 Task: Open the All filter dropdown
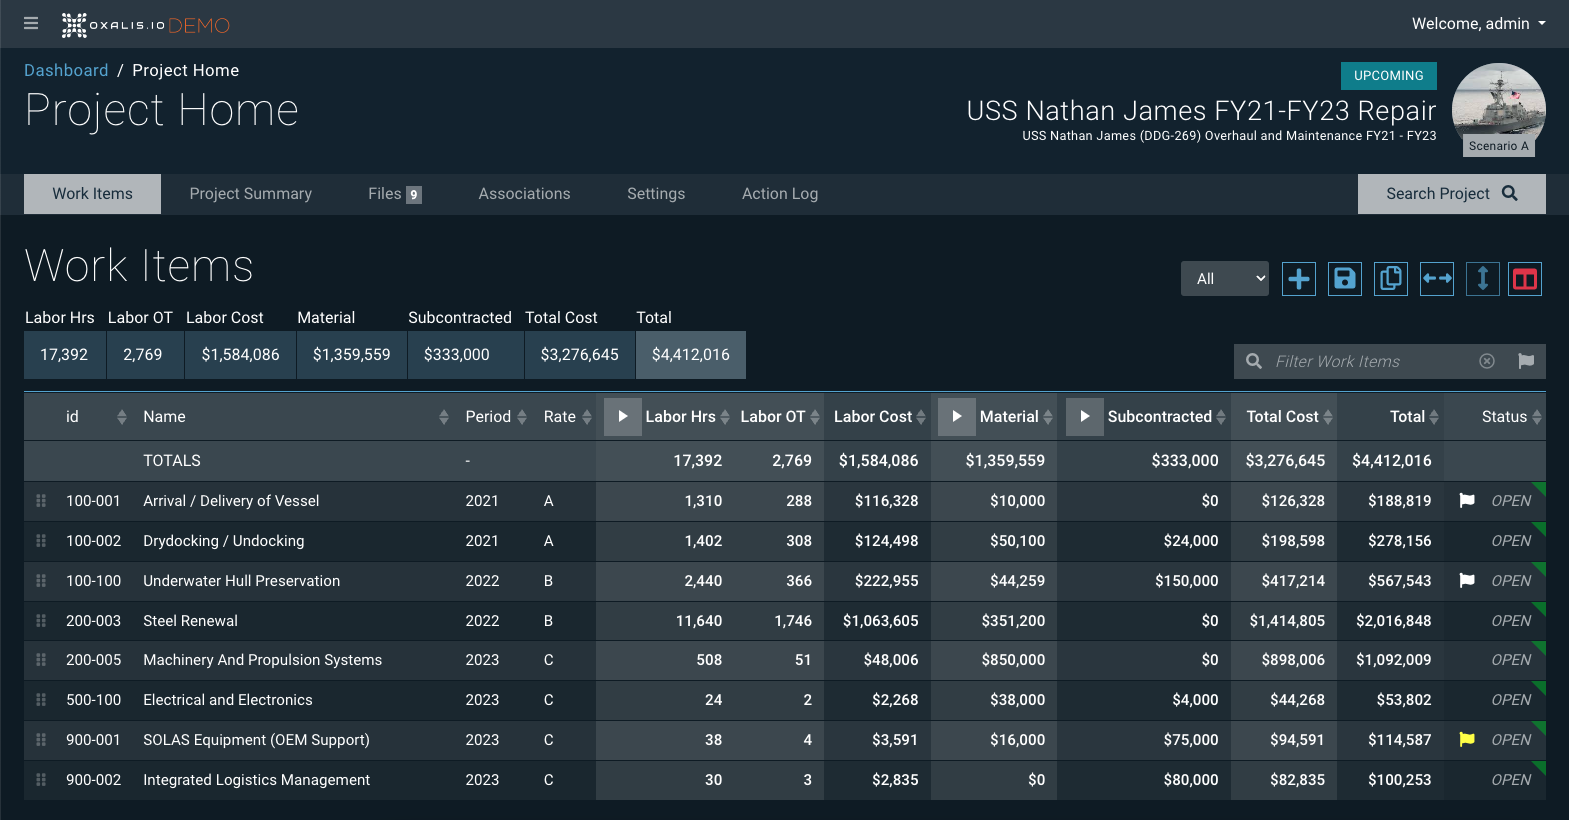1224,279
